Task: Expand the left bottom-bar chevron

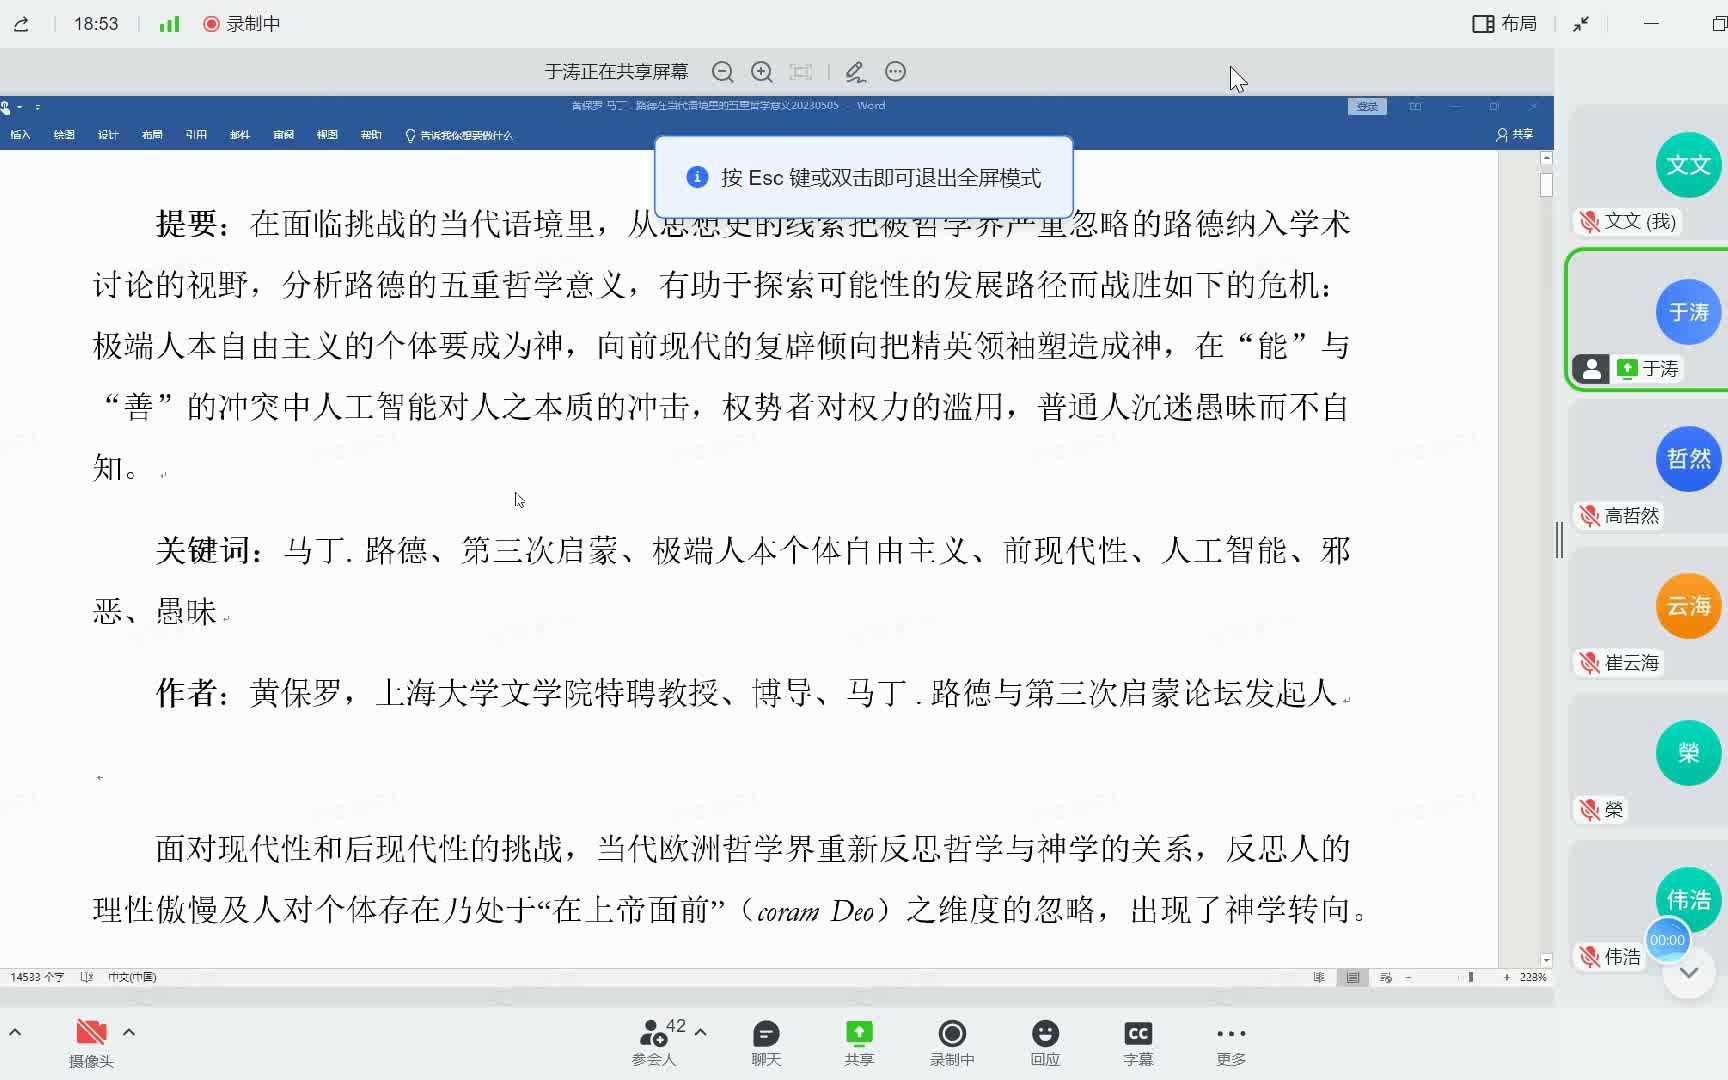Action: pyautogui.click(x=15, y=1032)
